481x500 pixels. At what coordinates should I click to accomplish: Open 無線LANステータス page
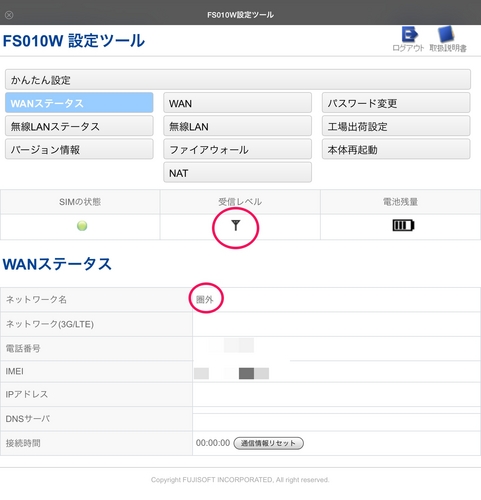pos(79,126)
